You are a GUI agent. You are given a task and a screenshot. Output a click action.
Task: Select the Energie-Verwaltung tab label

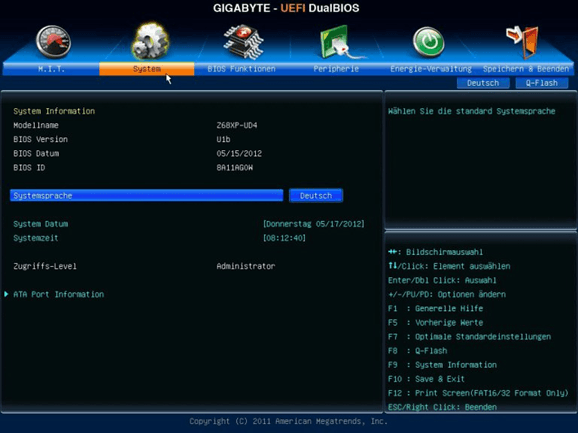(x=431, y=69)
